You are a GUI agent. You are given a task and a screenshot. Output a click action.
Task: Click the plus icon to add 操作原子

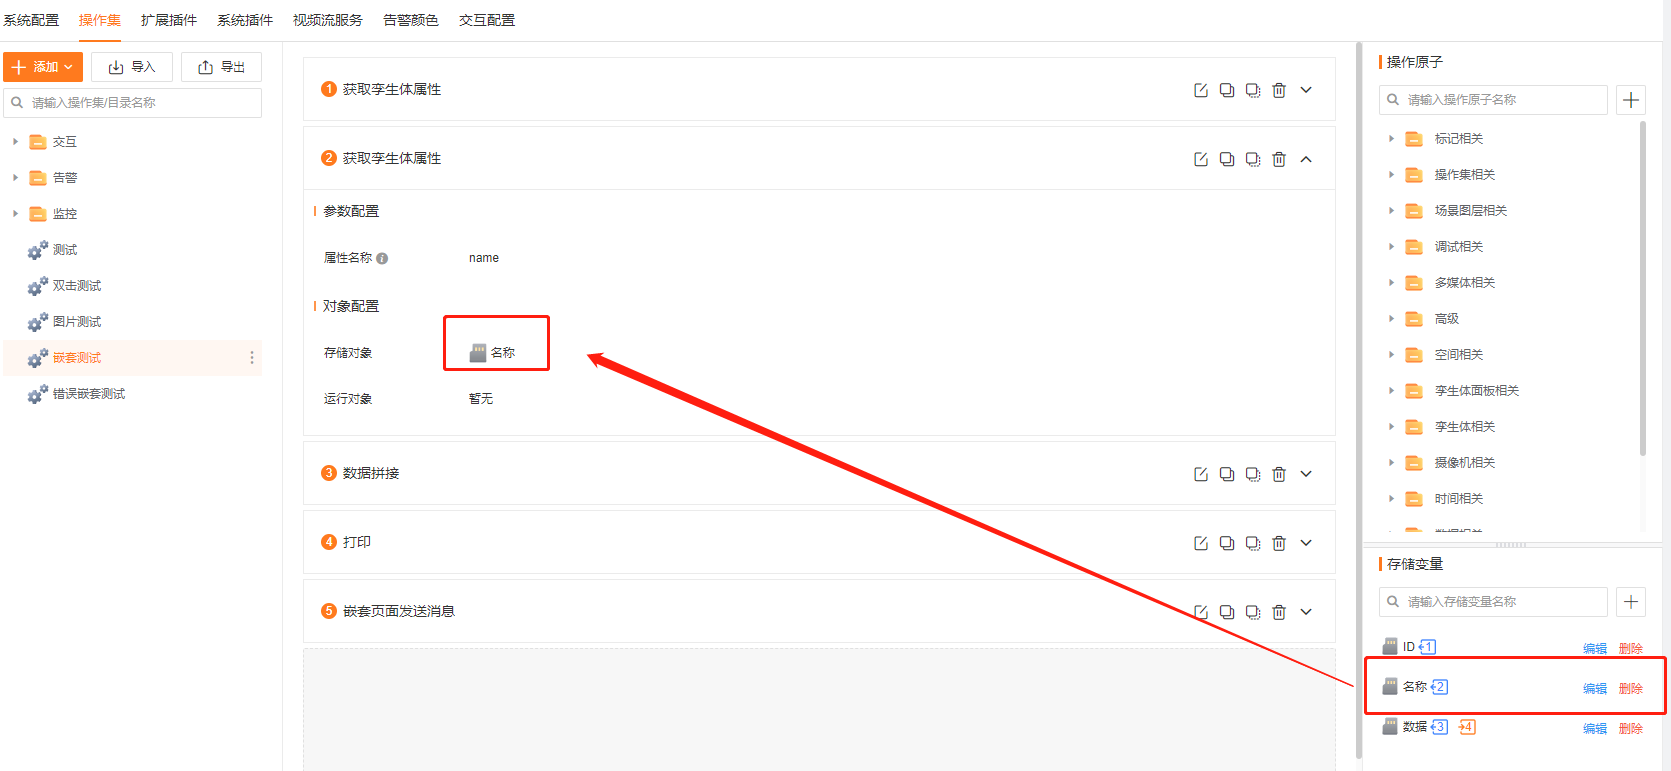tap(1631, 100)
